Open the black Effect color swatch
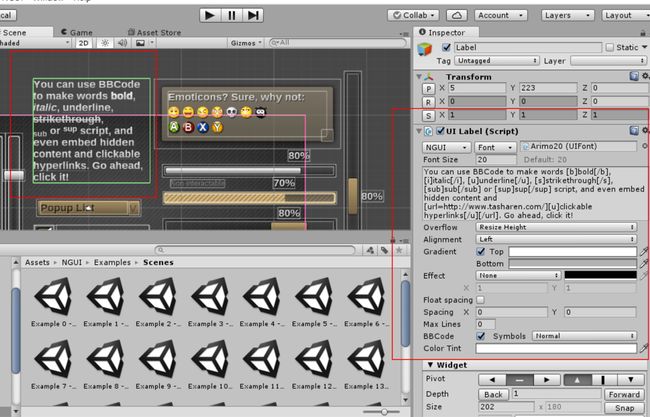 pyautogui.click(x=600, y=275)
